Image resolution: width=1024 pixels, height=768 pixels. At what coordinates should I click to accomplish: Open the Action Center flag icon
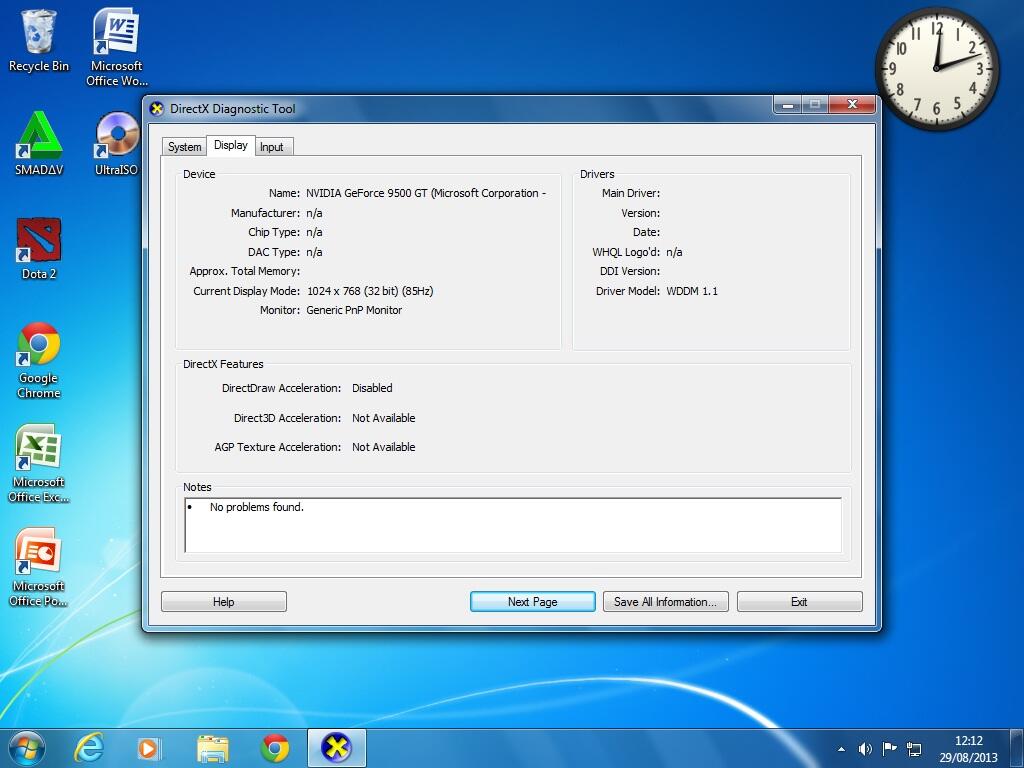[x=889, y=748]
